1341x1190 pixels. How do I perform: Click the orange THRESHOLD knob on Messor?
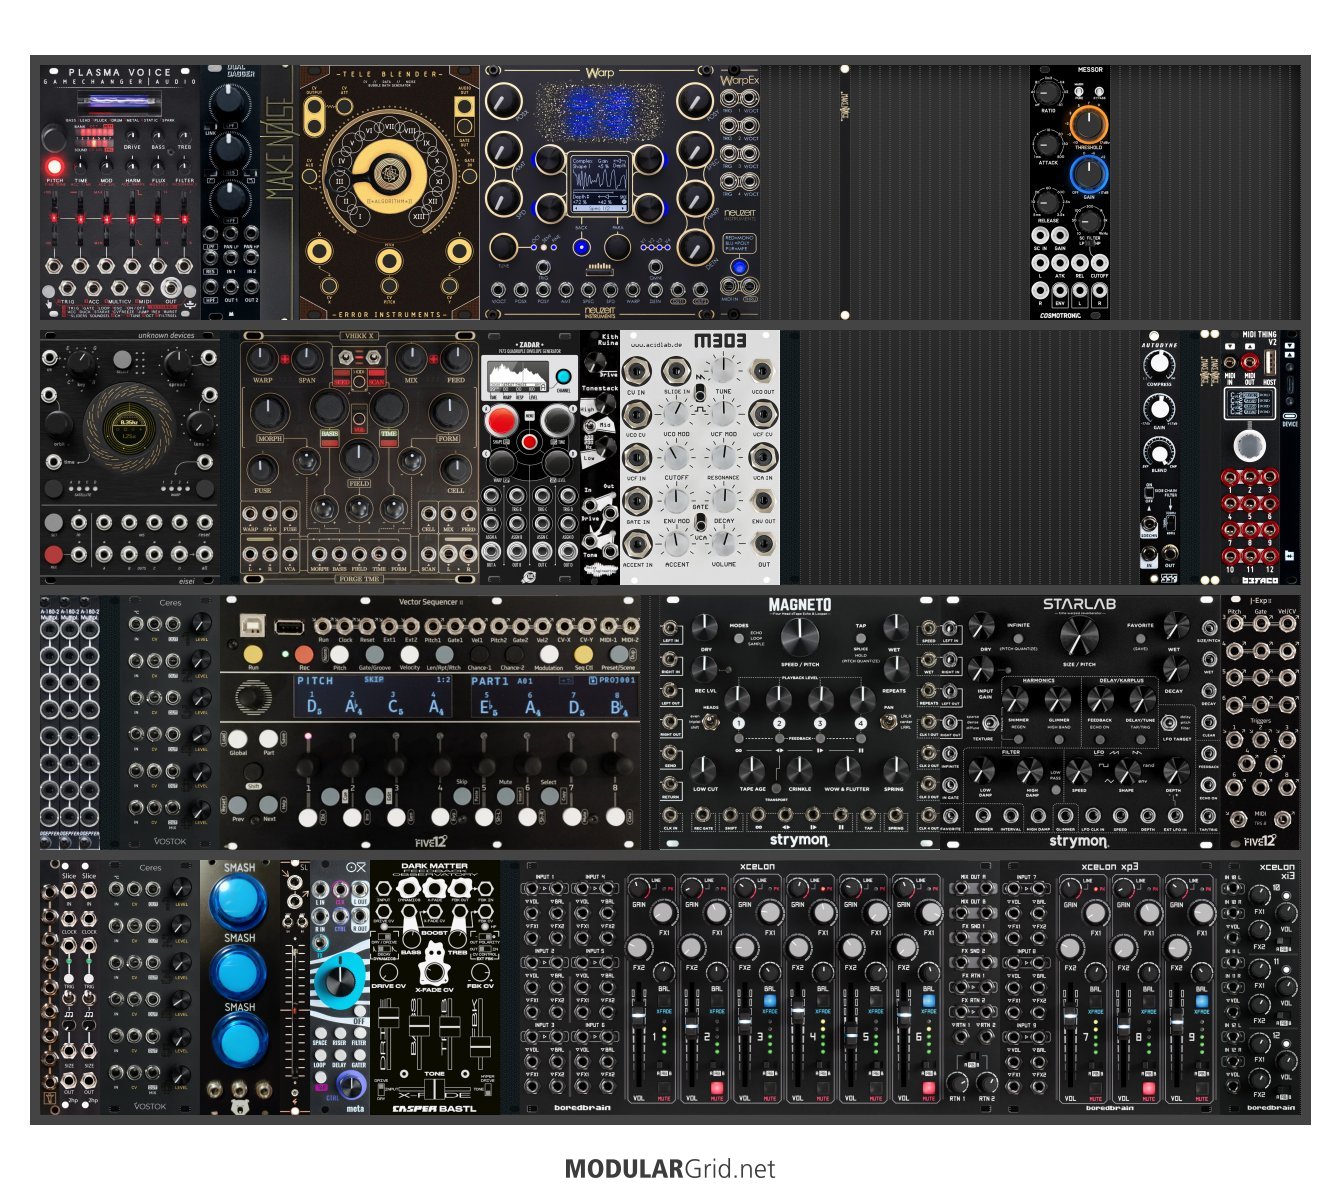(1088, 124)
